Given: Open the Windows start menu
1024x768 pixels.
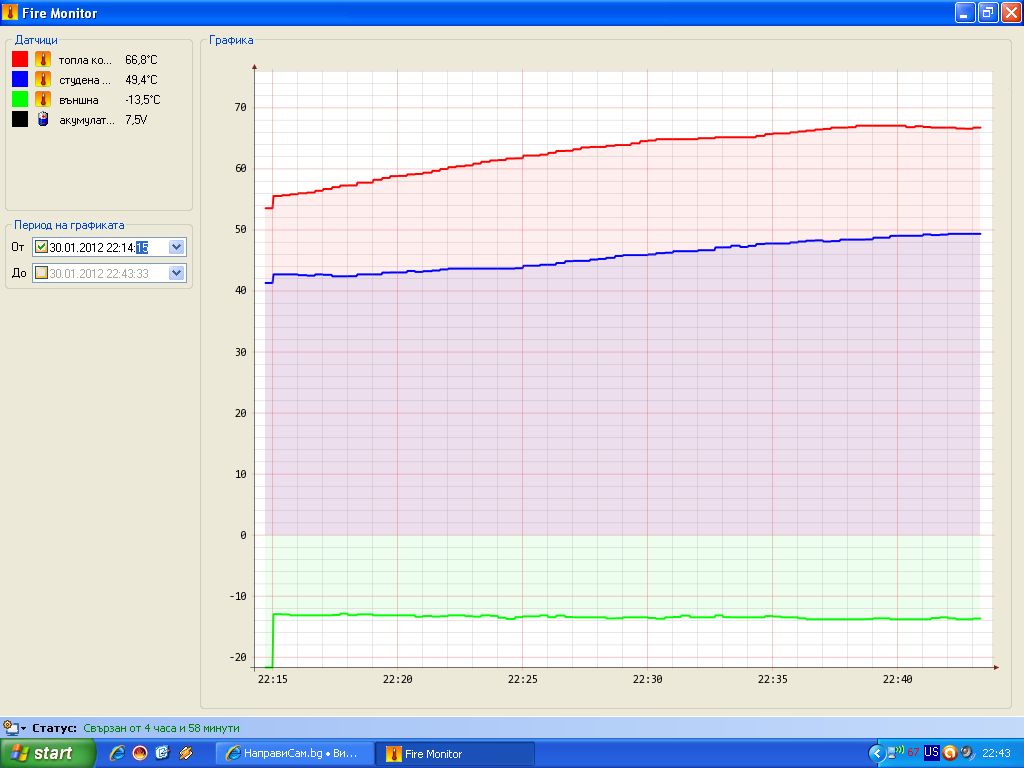Looking at the screenshot, I should (x=47, y=753).
